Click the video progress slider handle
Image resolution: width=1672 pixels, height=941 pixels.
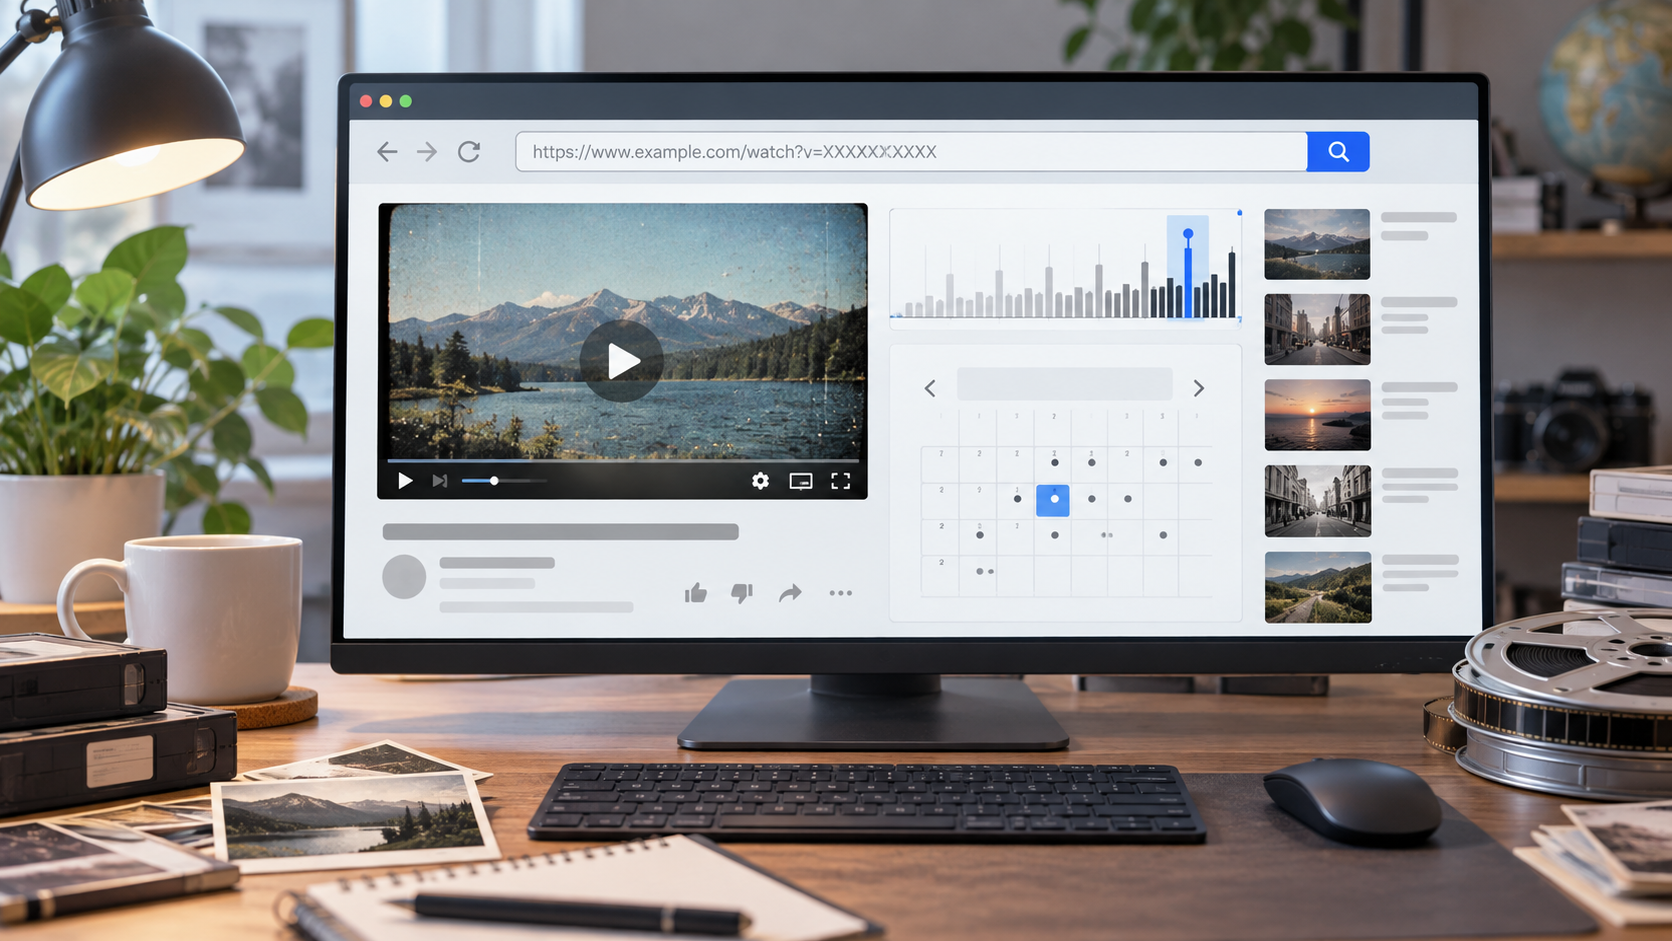click(494, 481)
